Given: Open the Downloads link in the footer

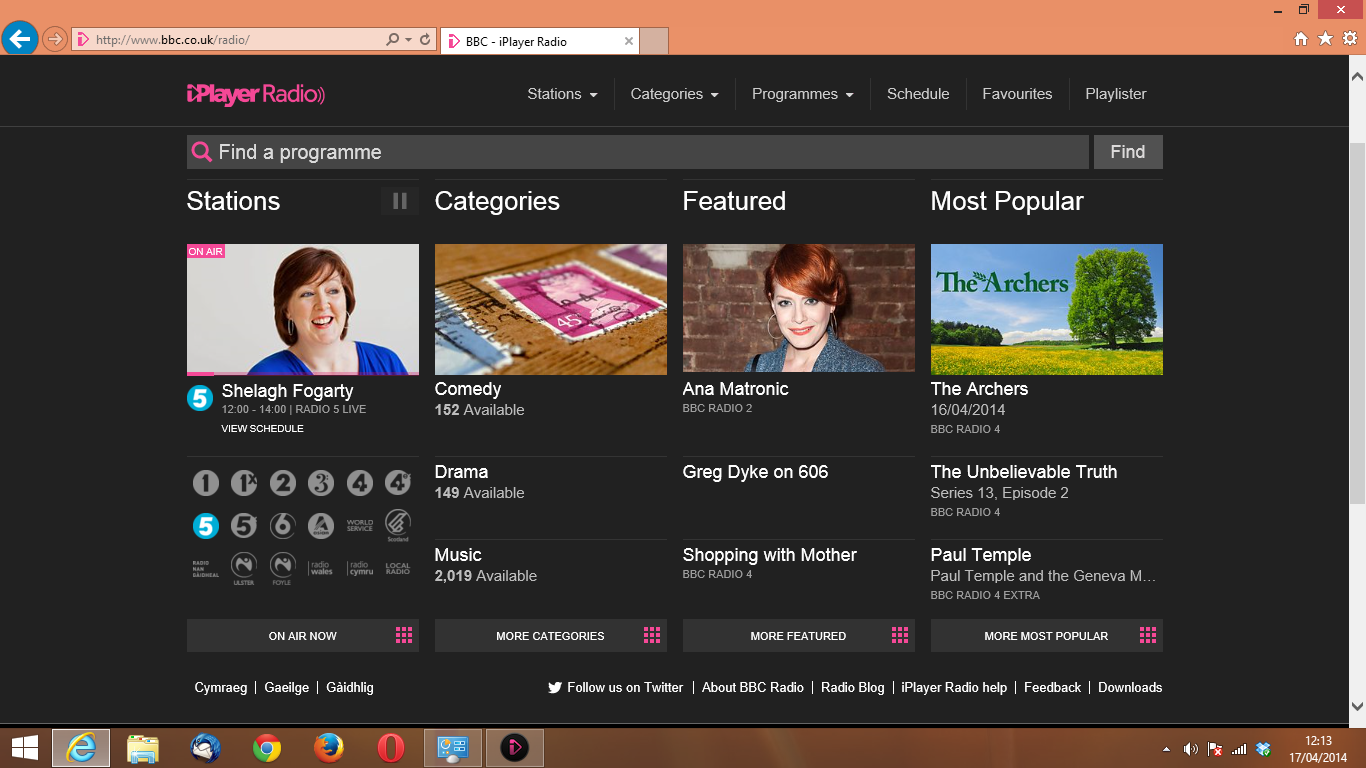Looking at the screenshot, I should pos(1130,687).
